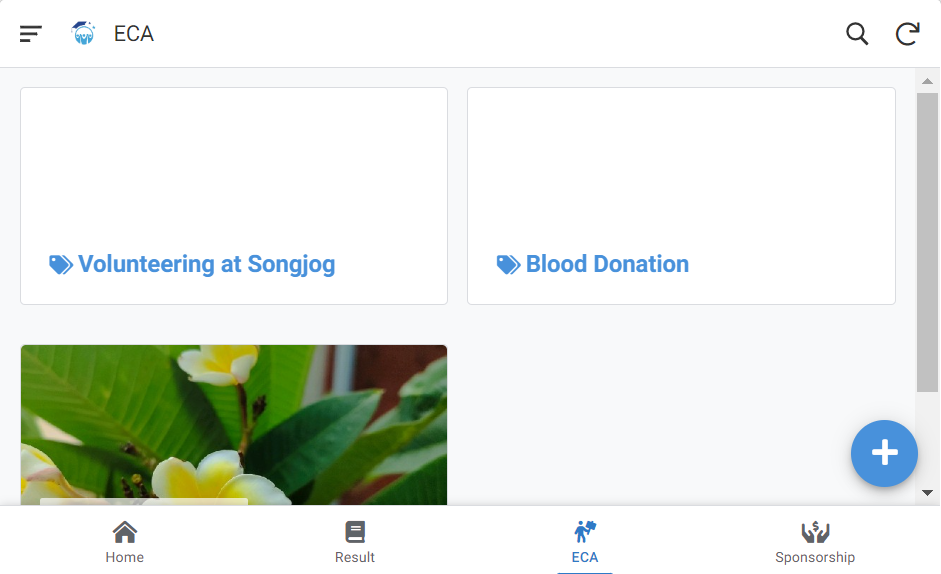Open the hamburger navigation menu
This screenshot has height=574, width=941.
click(x=31, y=34)
